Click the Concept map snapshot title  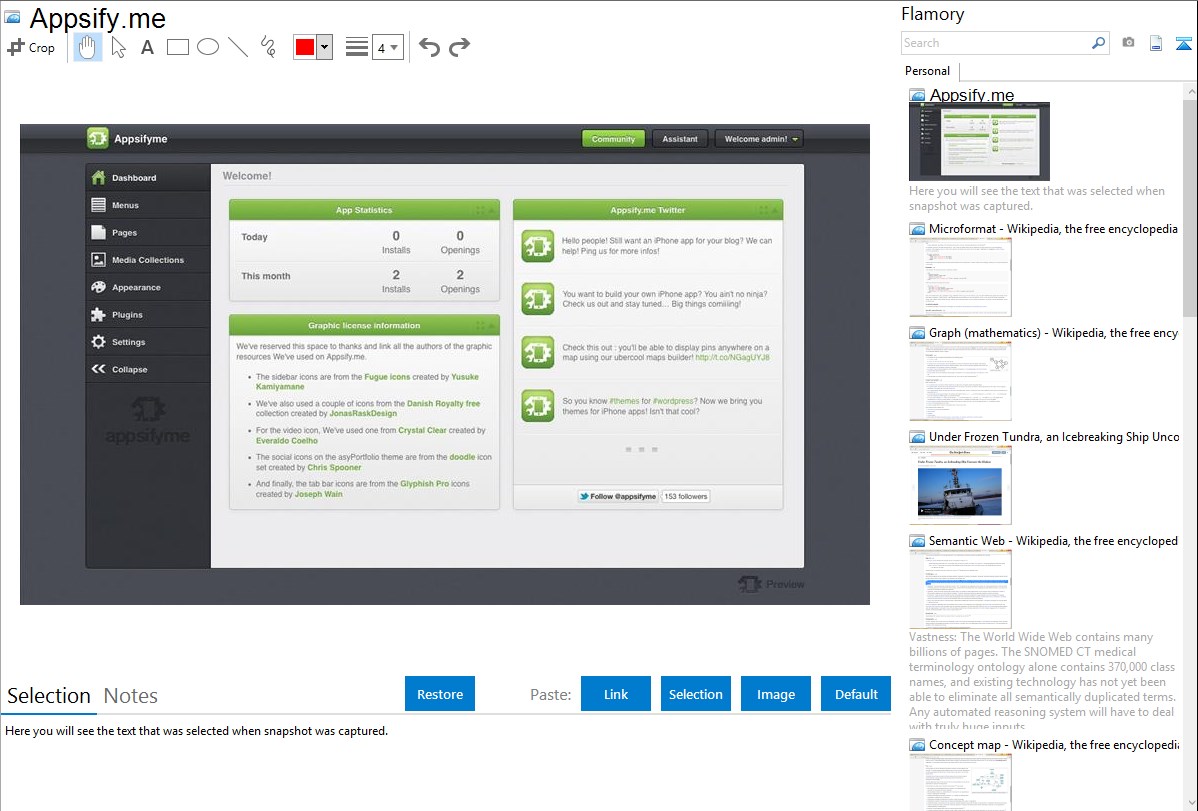click(1054, 744)
